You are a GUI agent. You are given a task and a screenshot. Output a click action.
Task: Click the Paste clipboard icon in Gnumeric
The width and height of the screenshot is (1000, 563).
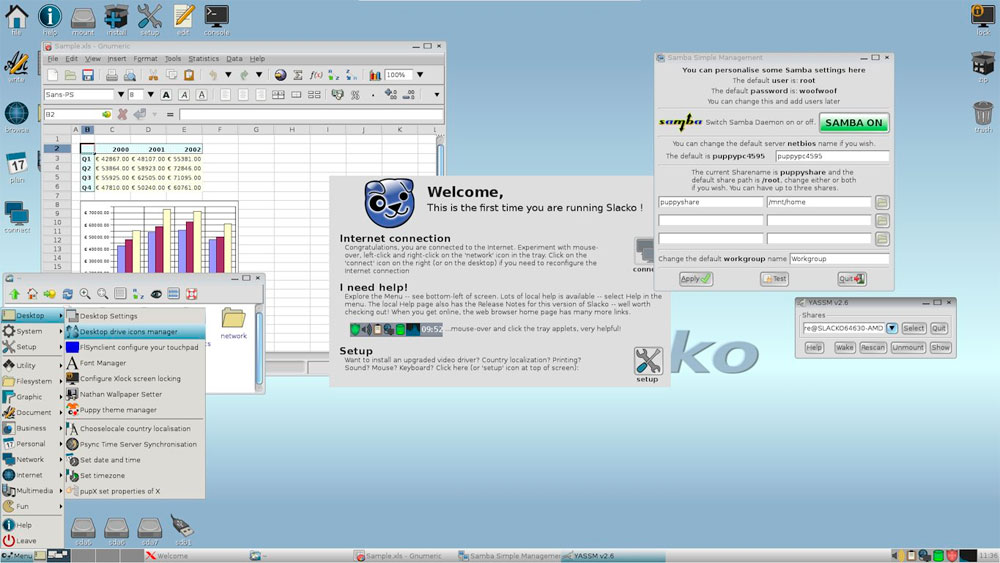189,75
